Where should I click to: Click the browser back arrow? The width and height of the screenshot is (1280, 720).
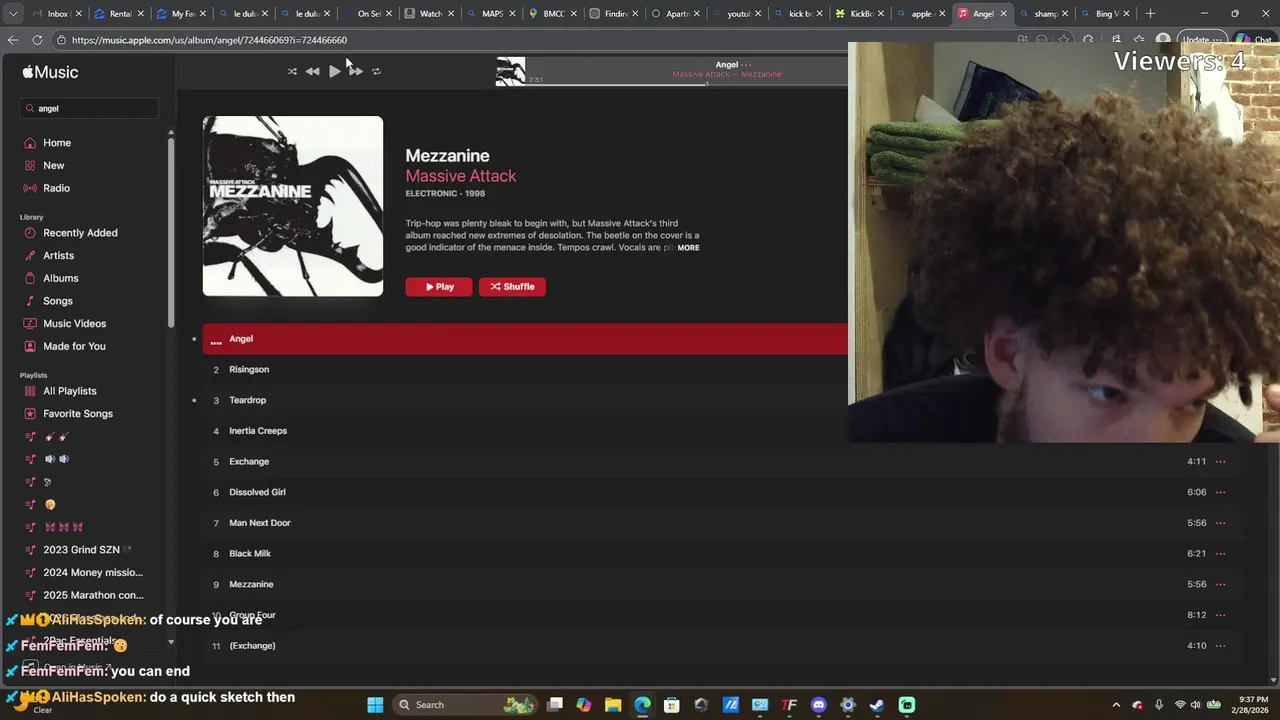[12, 40]
